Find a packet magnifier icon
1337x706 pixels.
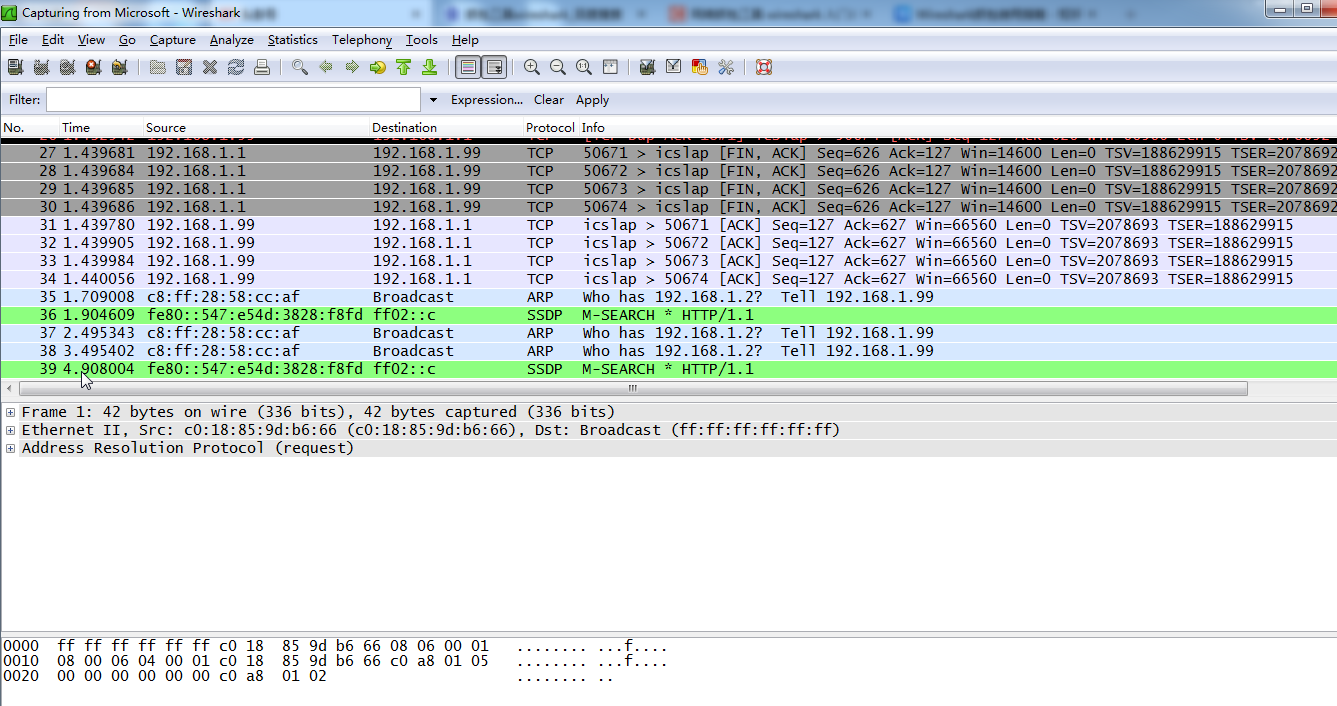pyautogui.click(x=300, y=67)
